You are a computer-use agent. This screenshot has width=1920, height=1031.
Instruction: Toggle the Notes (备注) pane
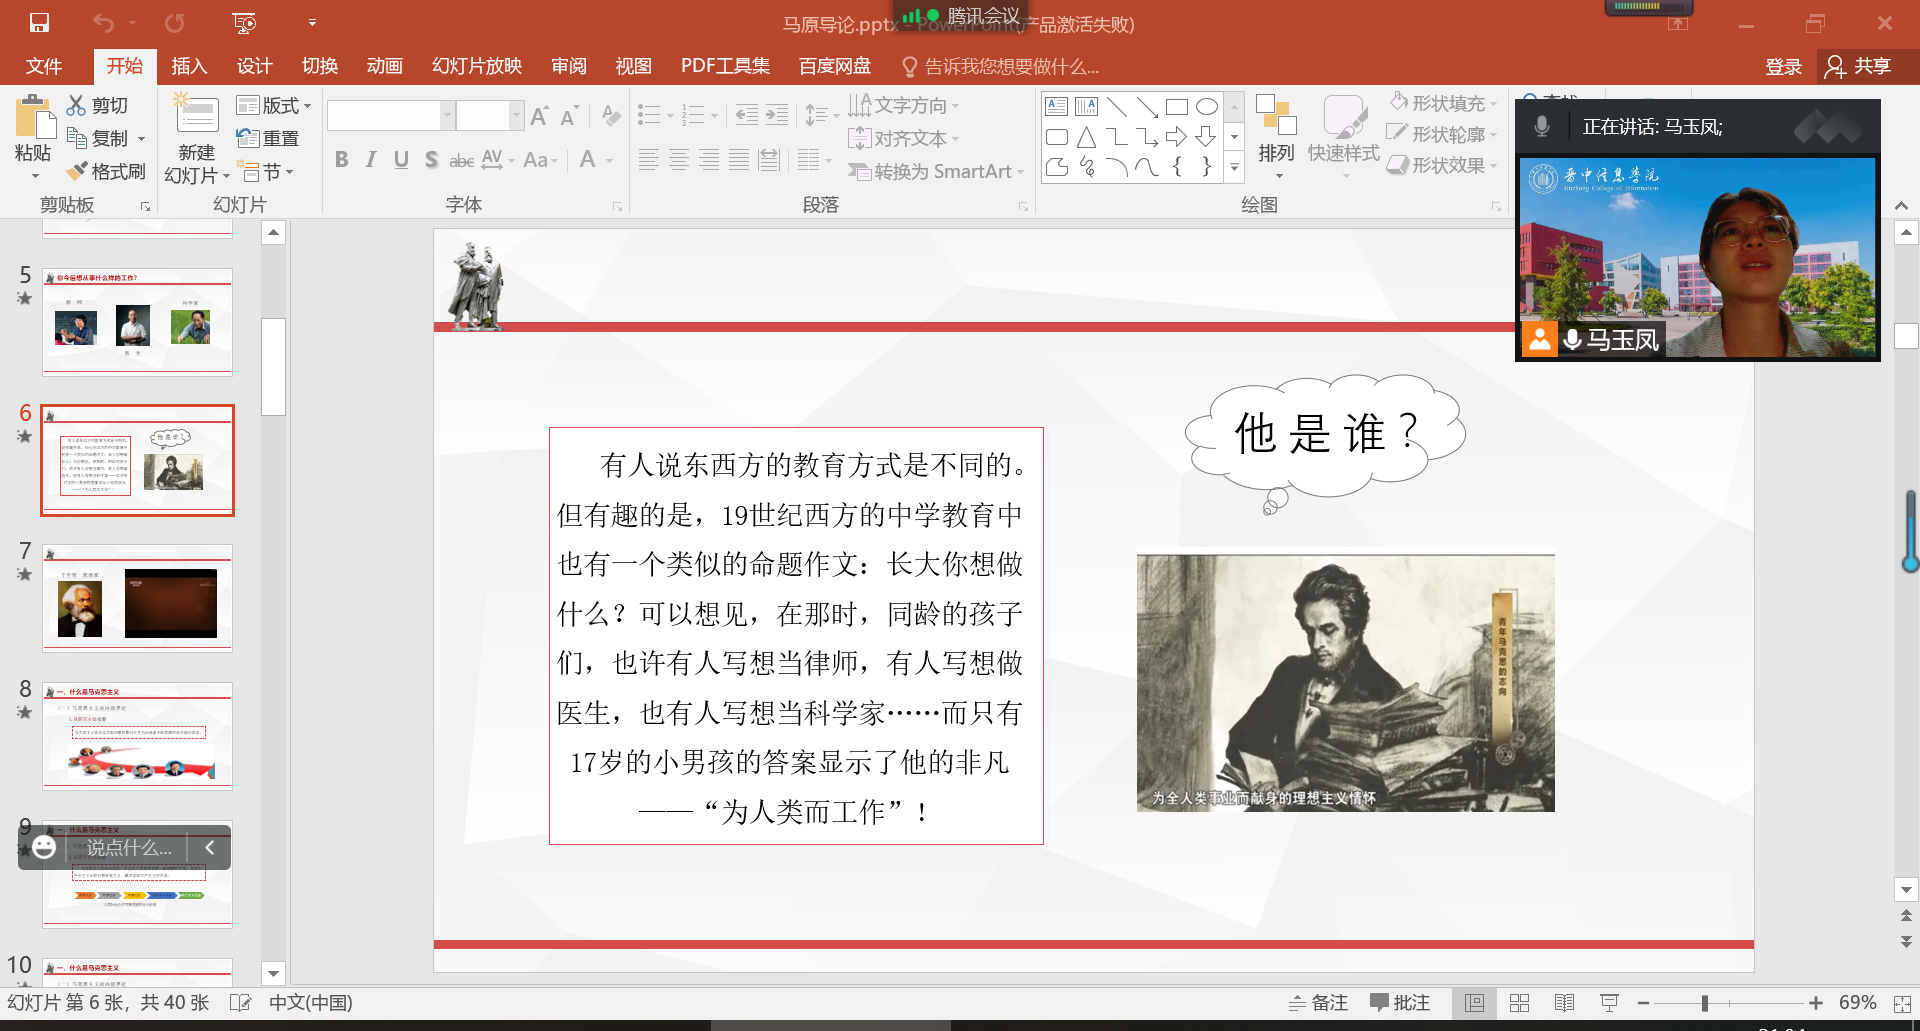tap(1318, 1002)
